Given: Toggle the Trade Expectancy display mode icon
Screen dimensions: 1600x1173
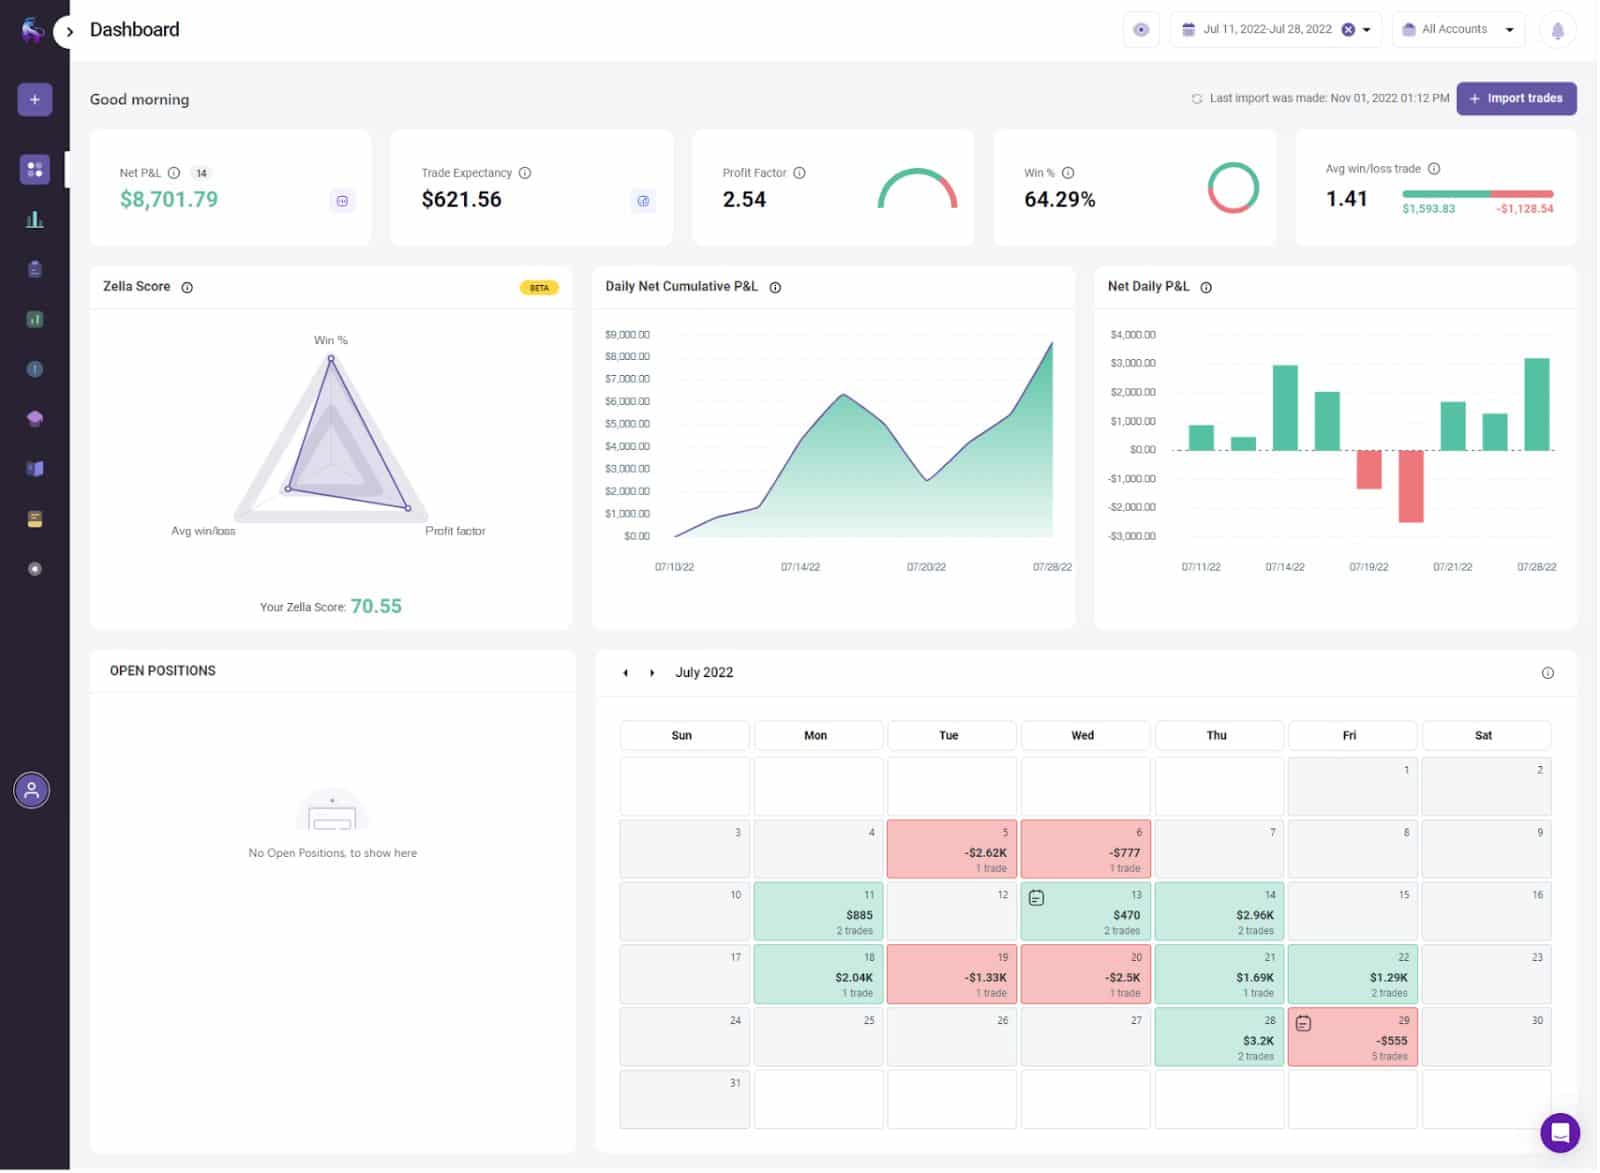Looking at the screenshot, I should pyautogui.click(x=644, y=202).
